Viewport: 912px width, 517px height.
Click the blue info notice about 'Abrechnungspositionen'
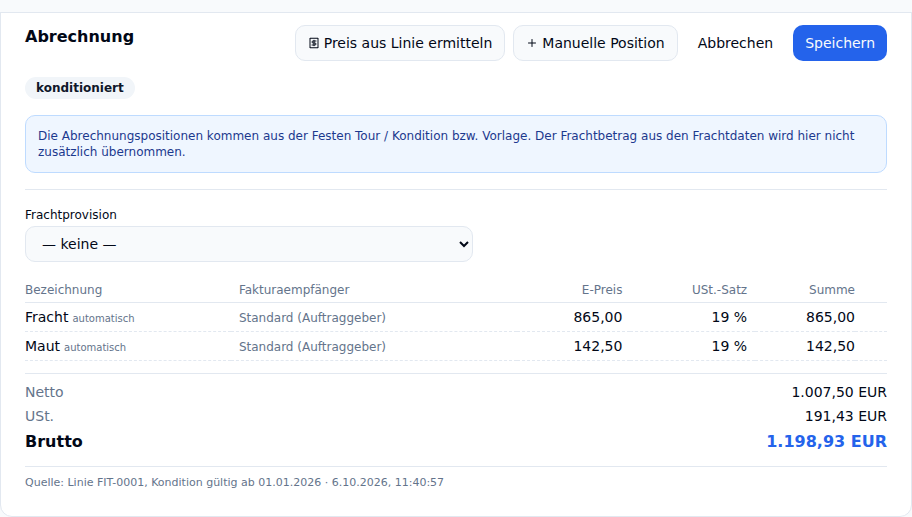[455, 144]
